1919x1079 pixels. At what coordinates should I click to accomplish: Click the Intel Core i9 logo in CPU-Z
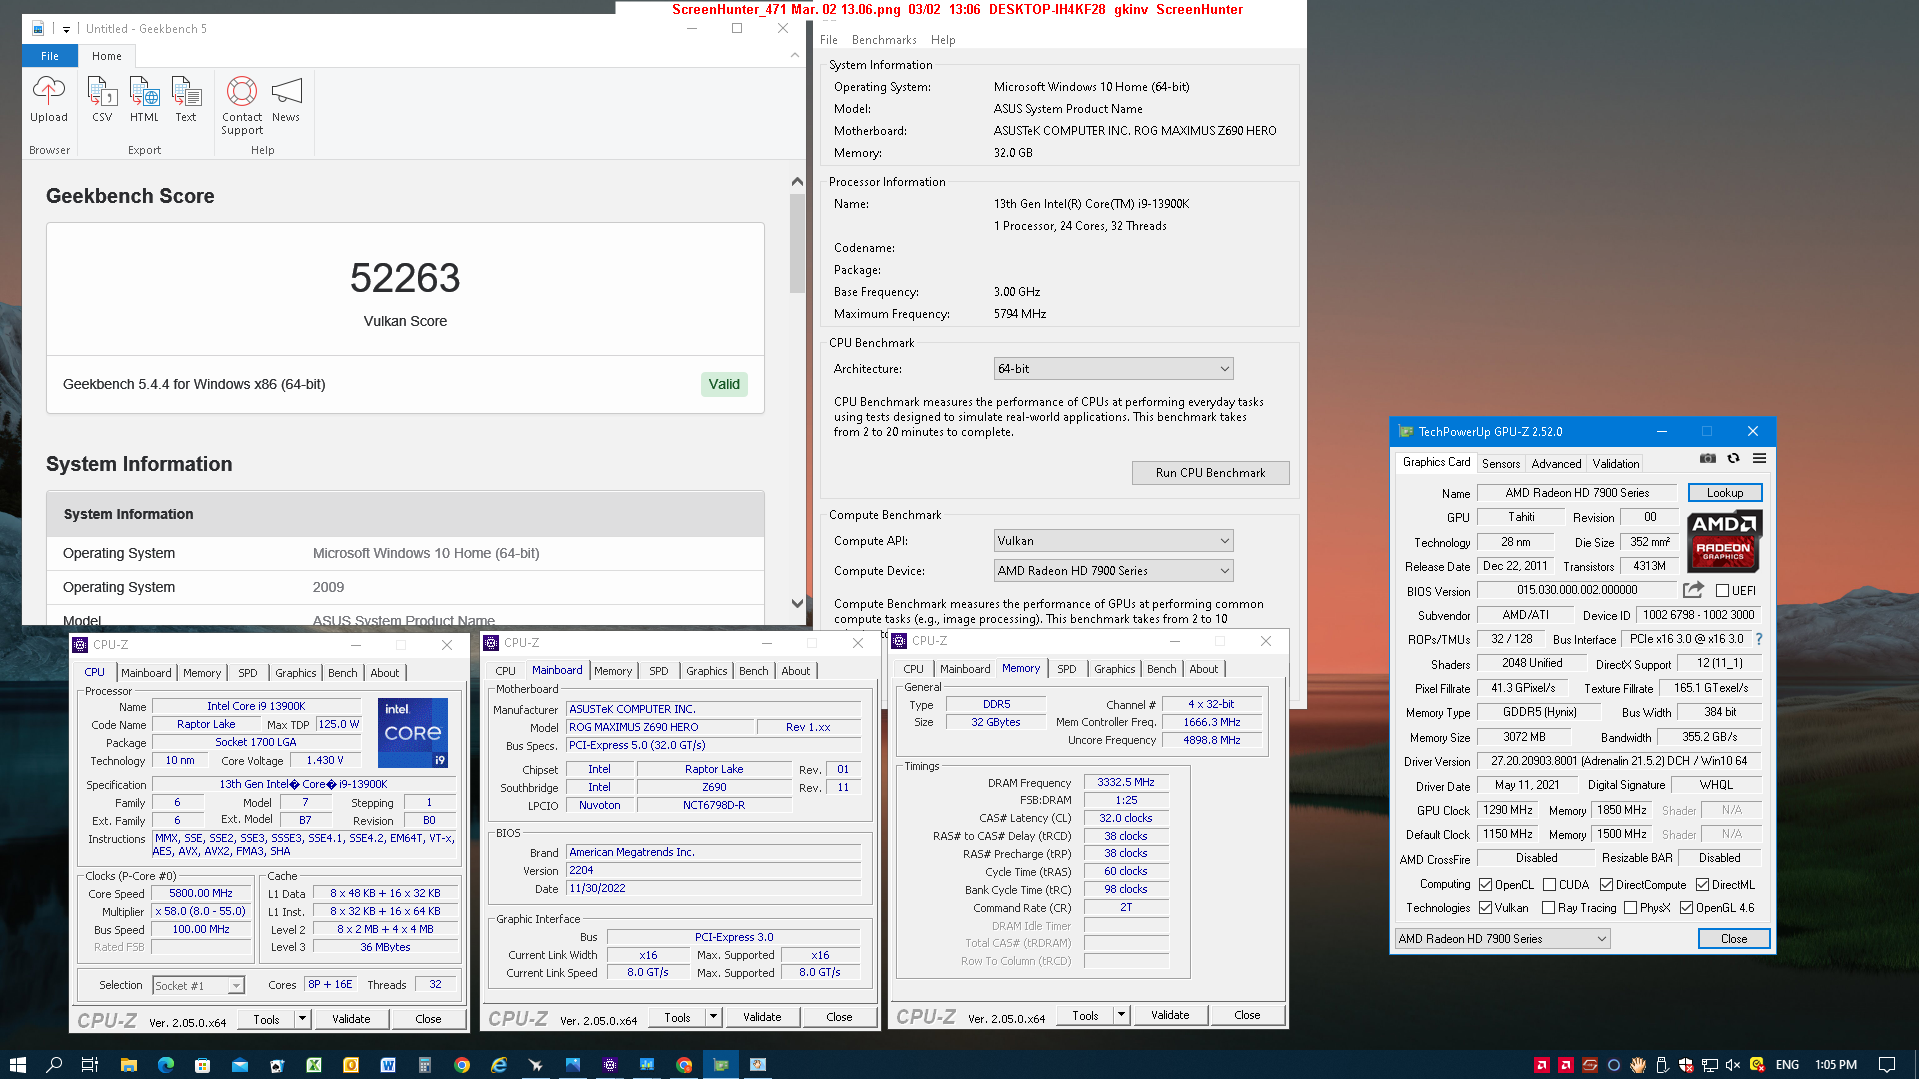click(x=413, y=733)
